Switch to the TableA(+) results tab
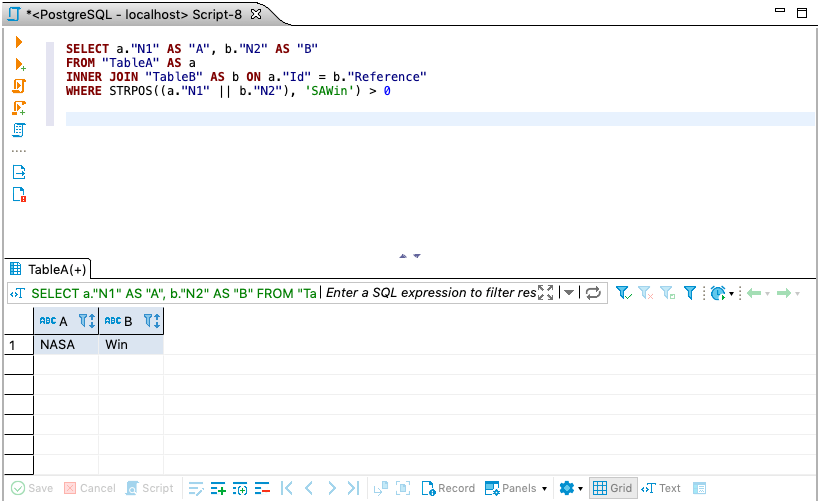This screenshot has width=818, height=501. click(x=48, y=269)
